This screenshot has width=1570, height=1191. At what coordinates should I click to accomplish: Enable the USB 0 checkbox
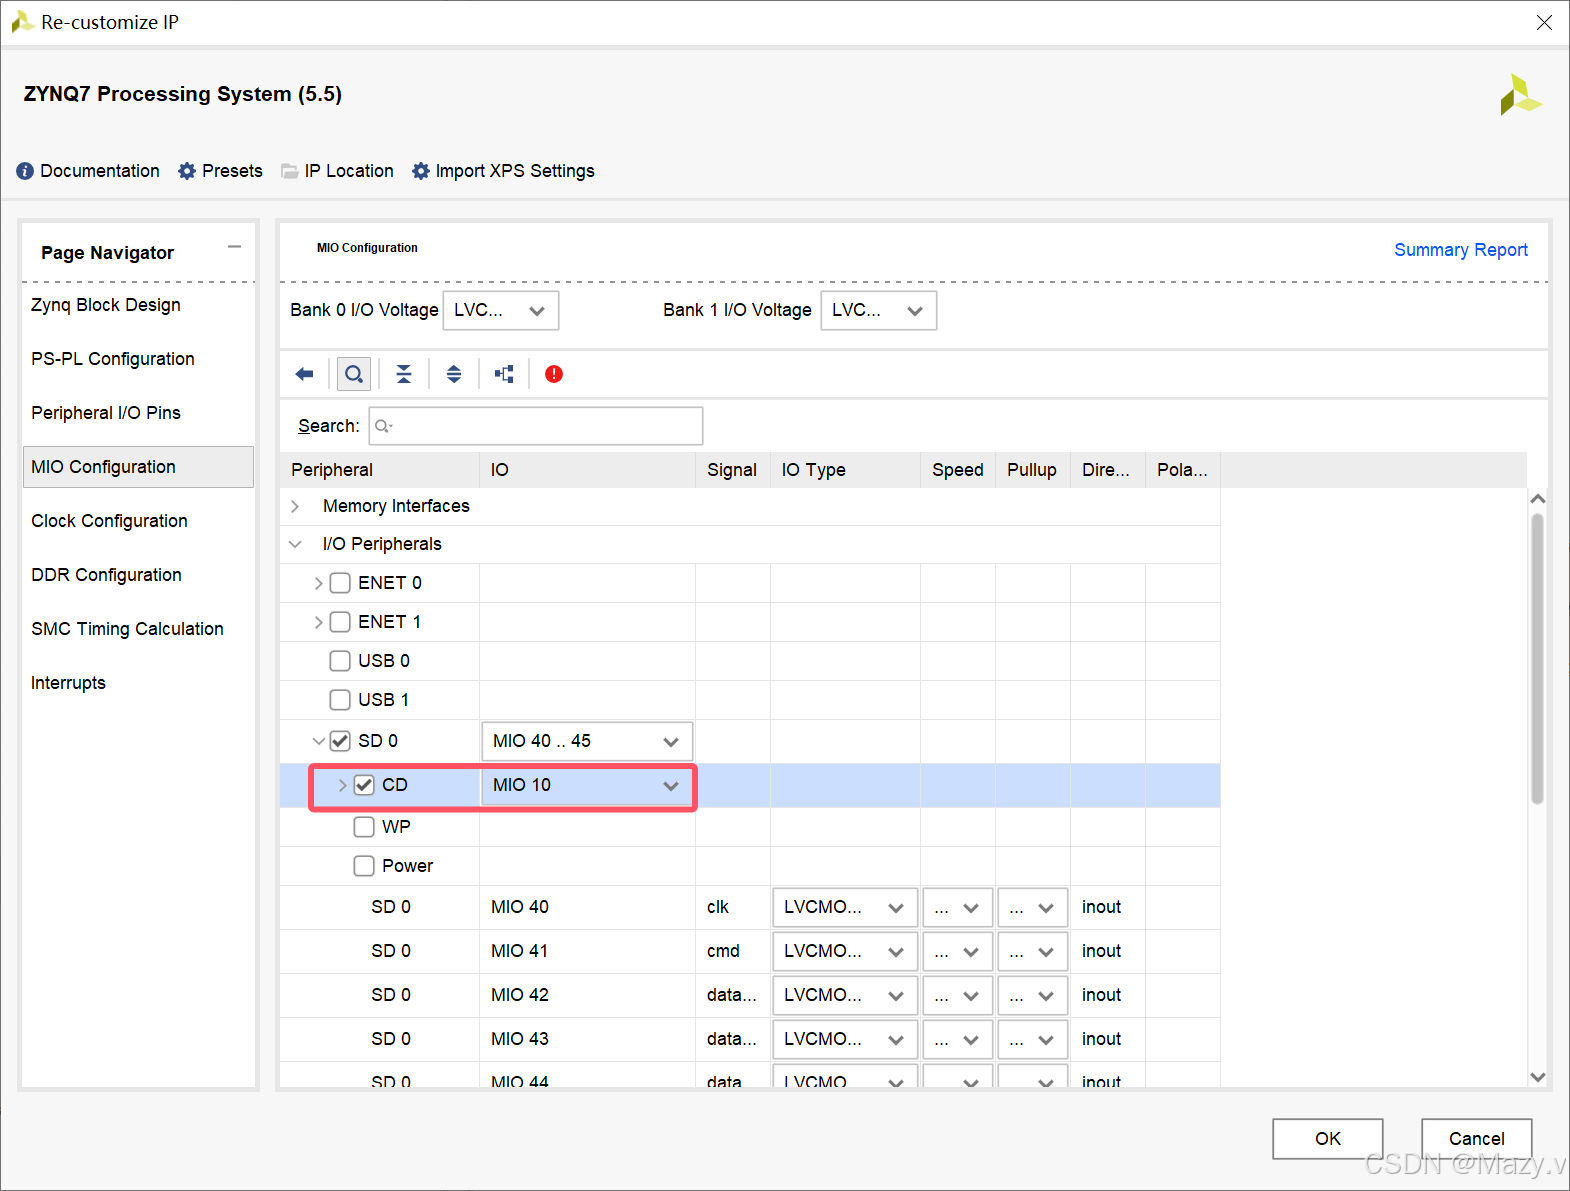340,661
